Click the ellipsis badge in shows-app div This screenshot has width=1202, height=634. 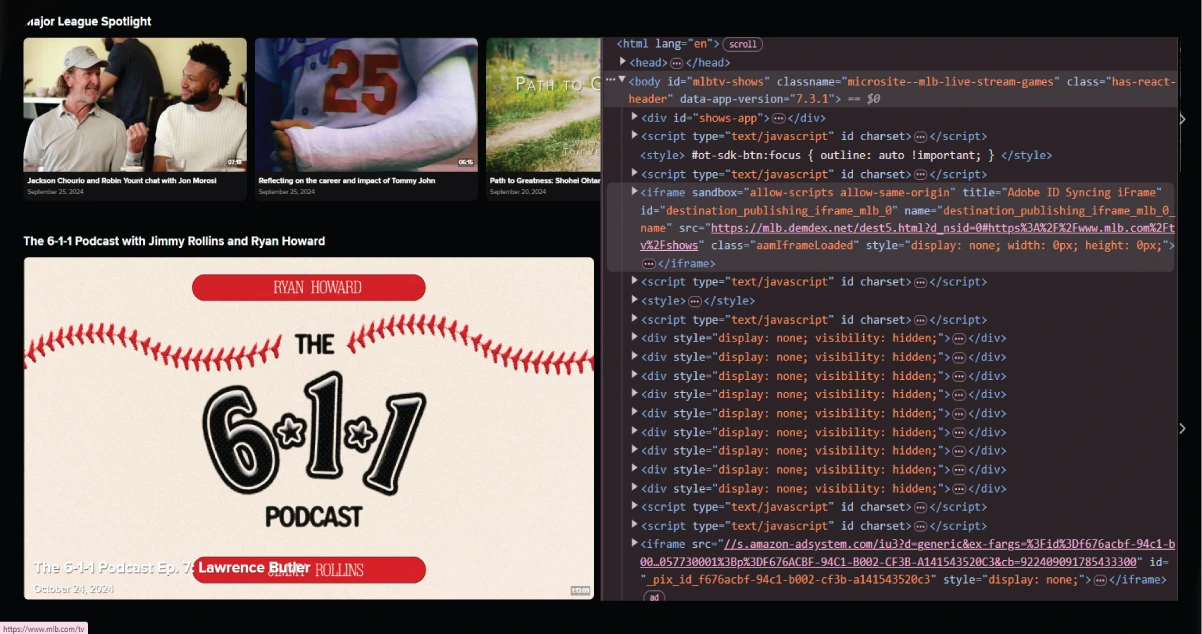(779, 118)
